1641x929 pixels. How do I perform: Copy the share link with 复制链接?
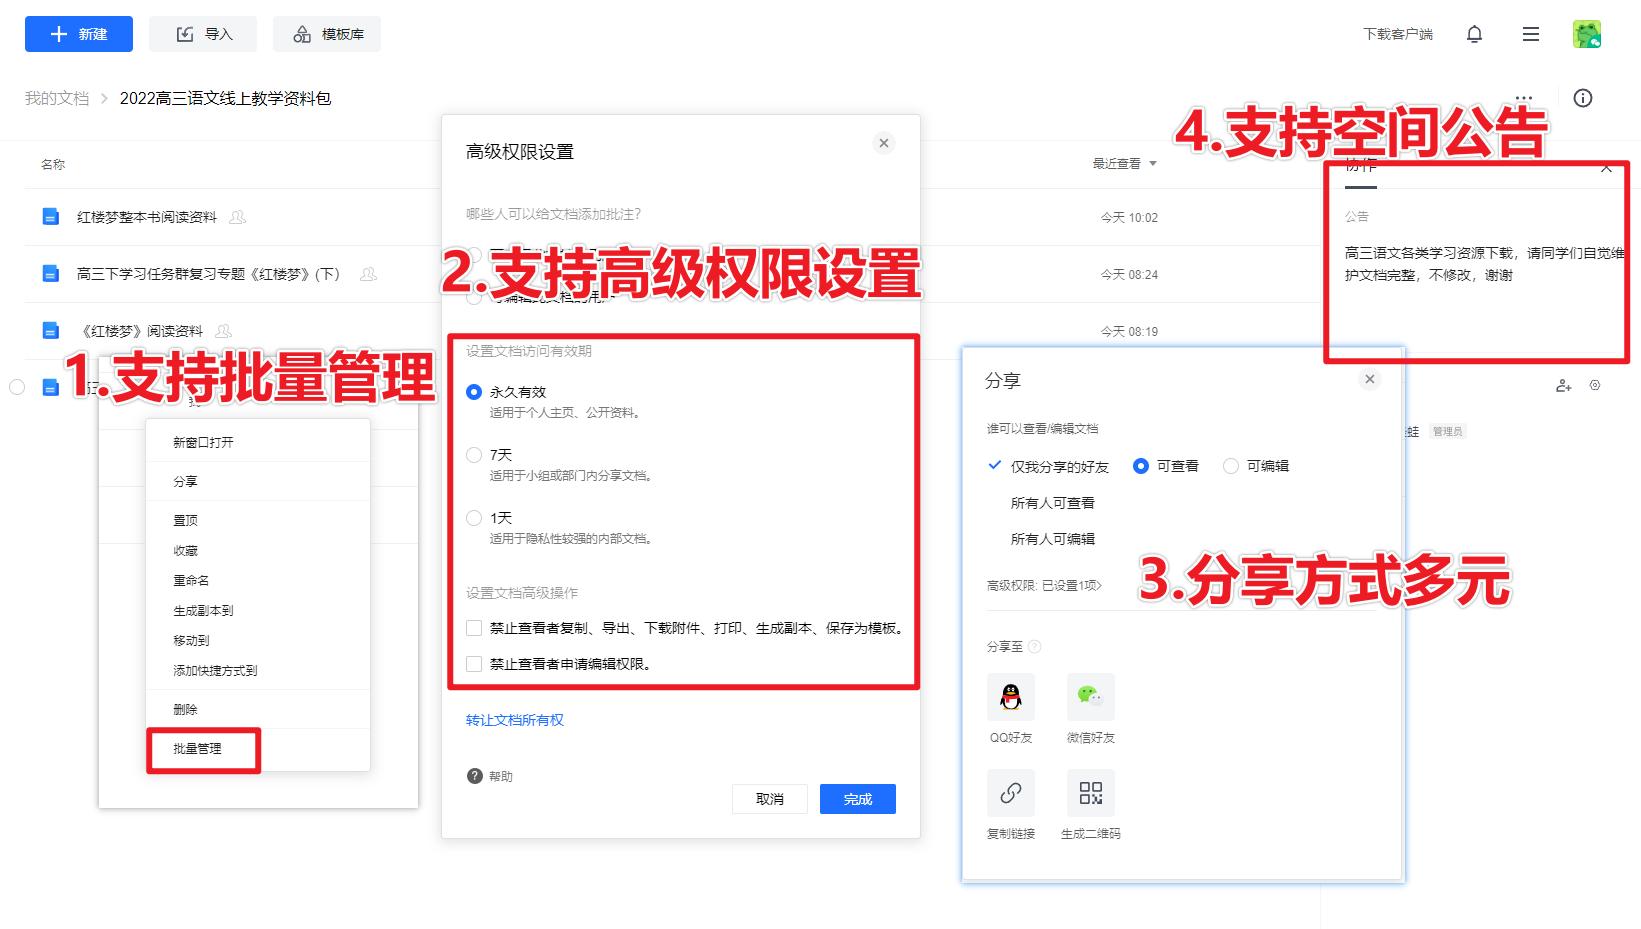point(1010,792)
